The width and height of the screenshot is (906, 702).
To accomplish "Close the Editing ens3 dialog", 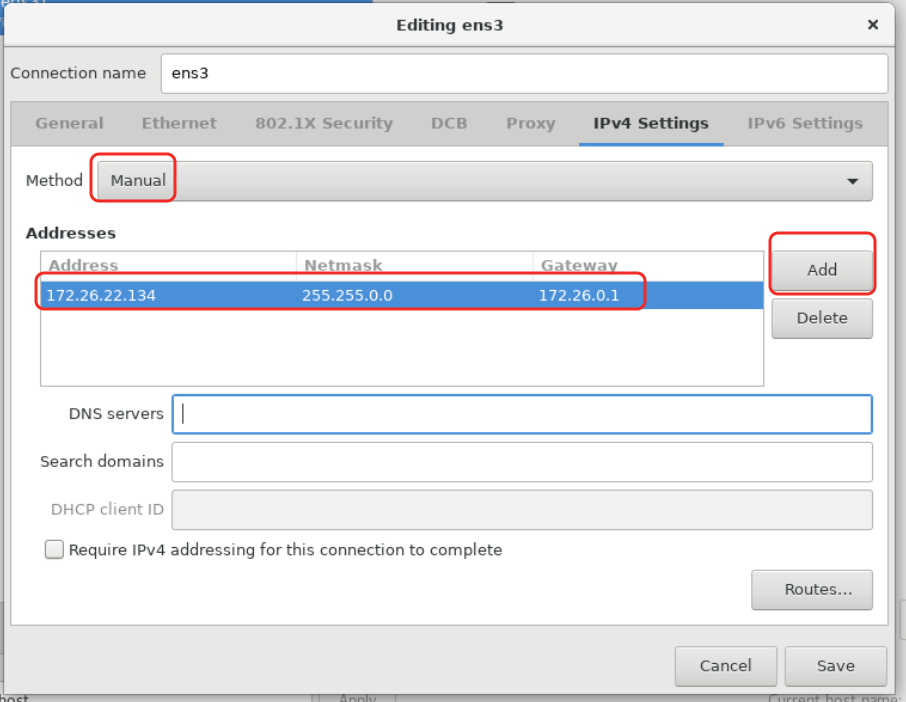I will 872,24.
